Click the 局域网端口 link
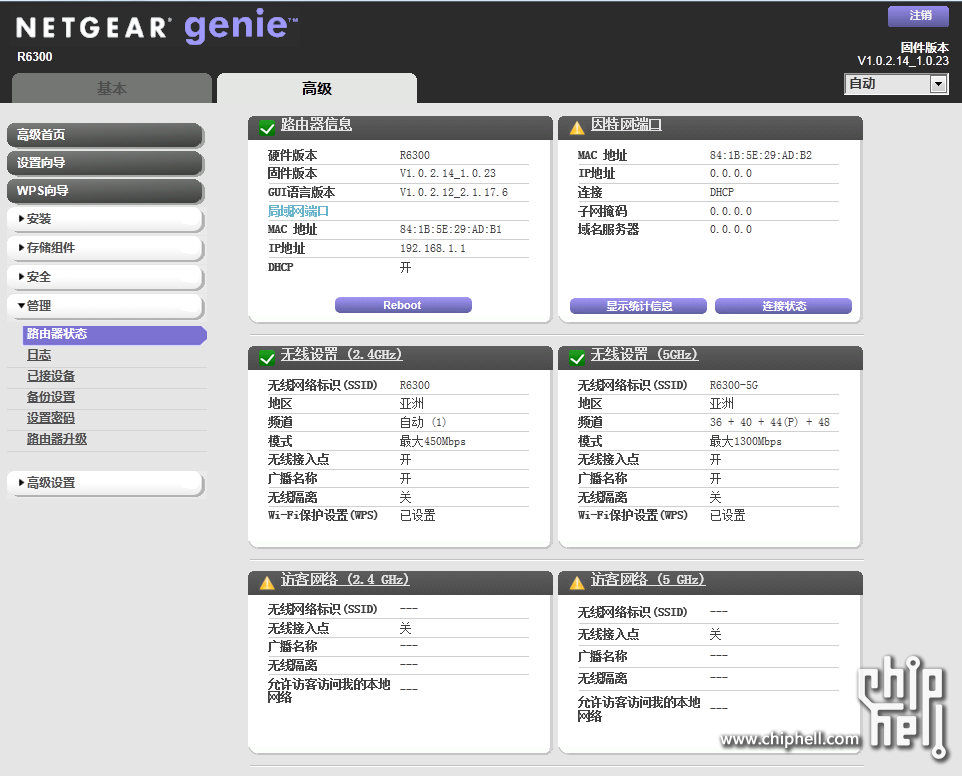The height and width of the screenshot is (776, 962). pos(298,211)
